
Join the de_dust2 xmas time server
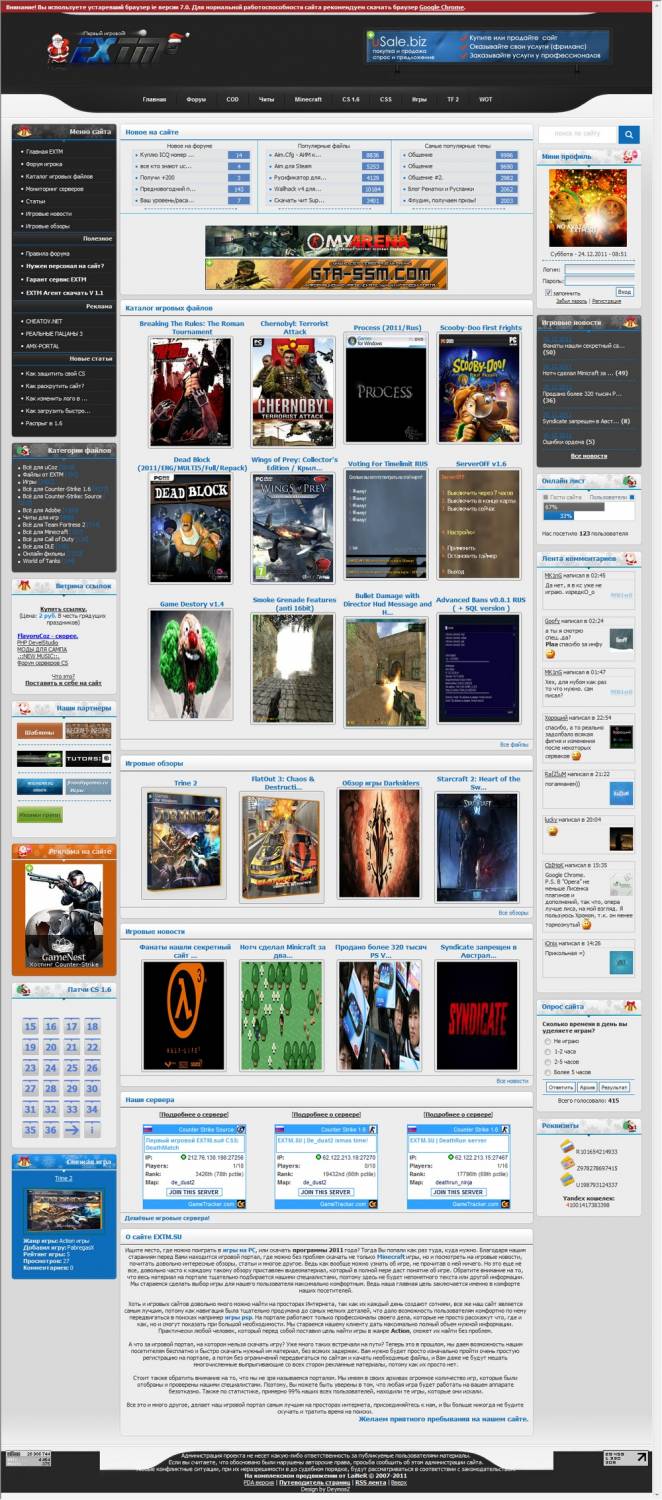click(x=325, y=1192)
